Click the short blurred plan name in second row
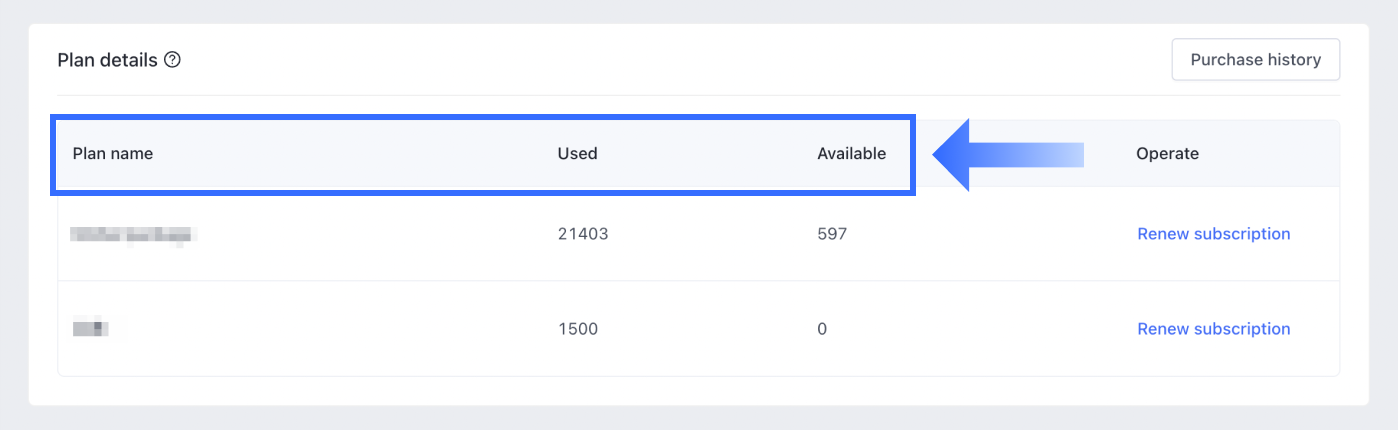 point(96,328)
